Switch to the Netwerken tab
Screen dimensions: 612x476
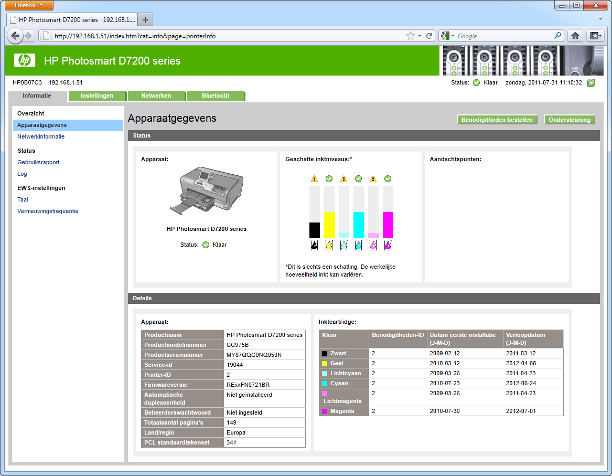point(155,96)
